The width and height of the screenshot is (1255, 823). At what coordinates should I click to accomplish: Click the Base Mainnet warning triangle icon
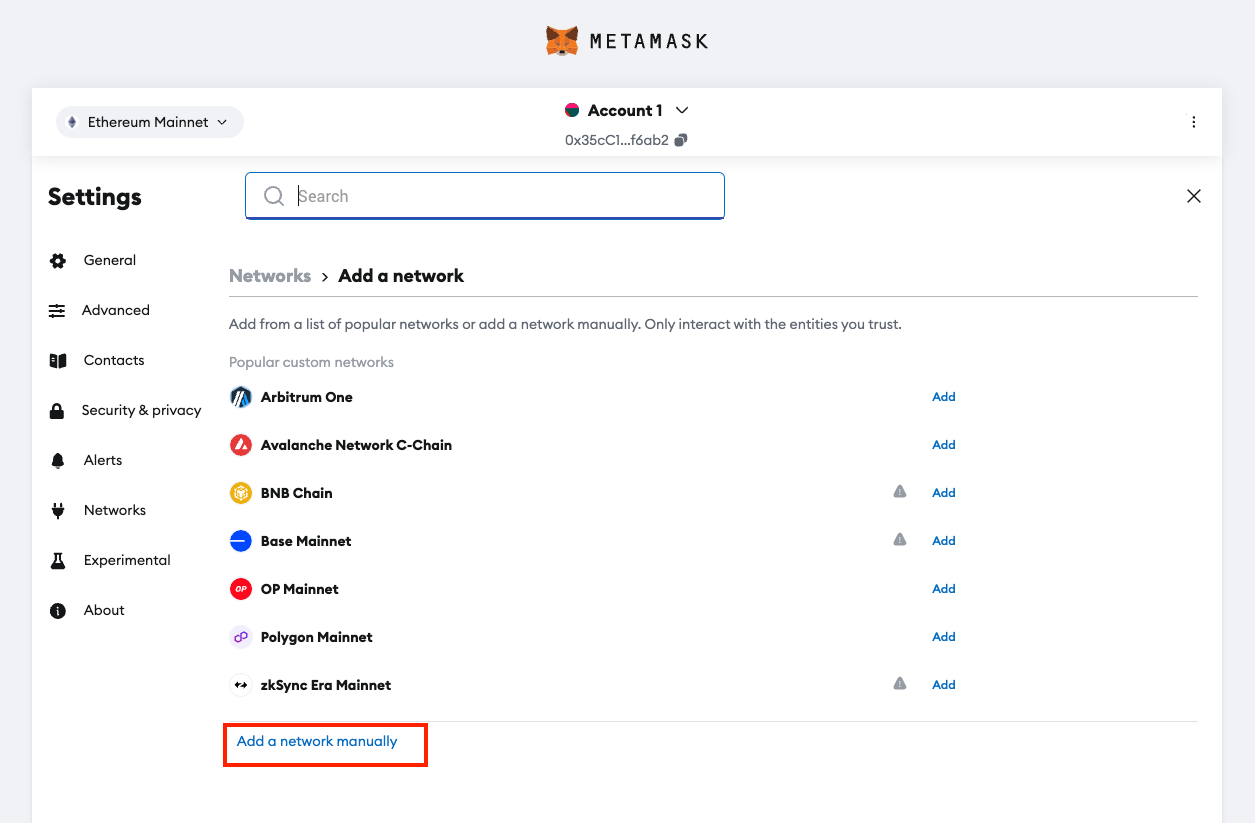pyautogui.click(x=900, y=540)
